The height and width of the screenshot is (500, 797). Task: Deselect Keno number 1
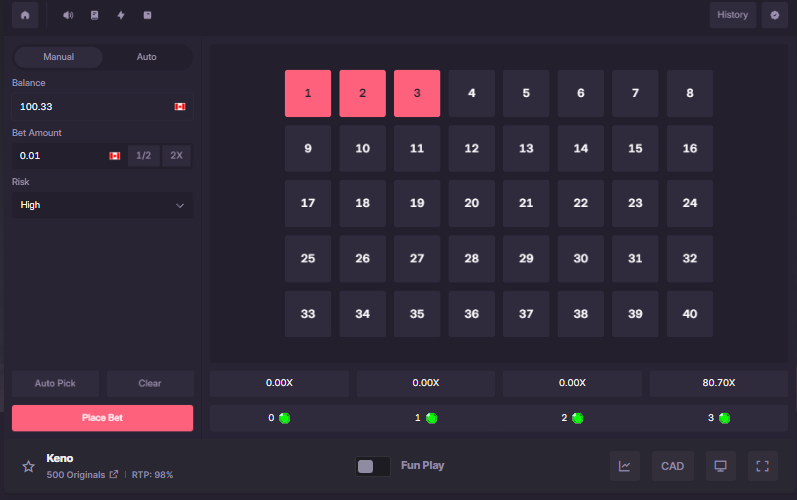coord(308,93)
